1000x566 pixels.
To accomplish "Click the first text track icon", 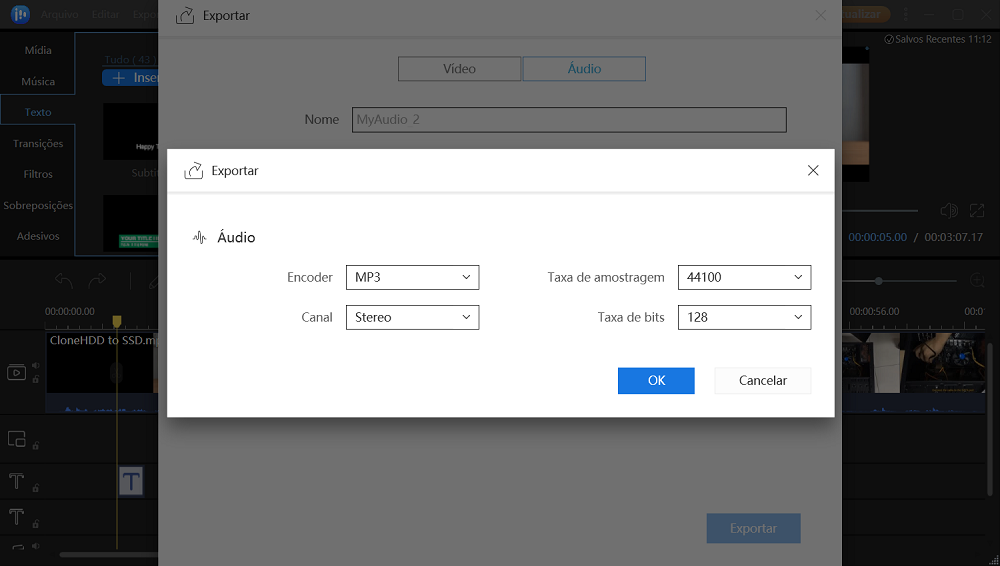I will click(16, 481).
